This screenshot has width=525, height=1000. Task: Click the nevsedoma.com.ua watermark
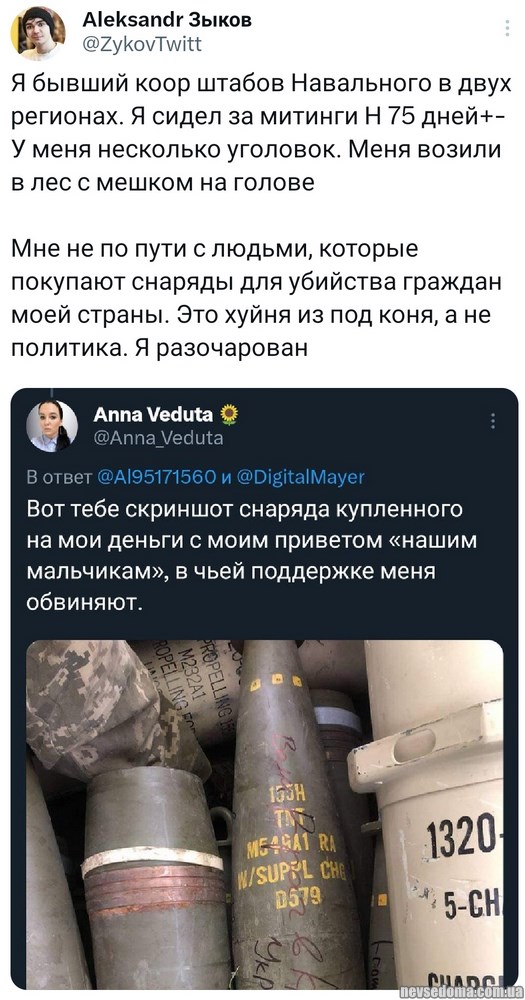click(461, 991)
